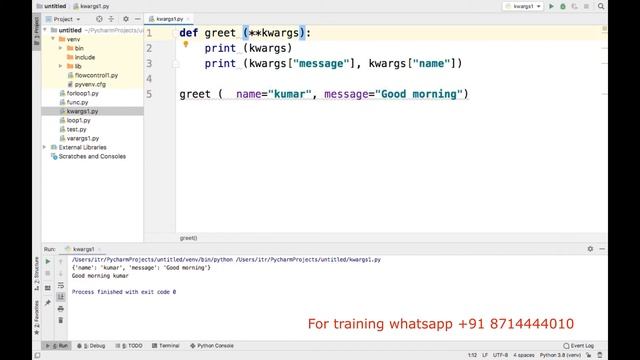Expand the bin folder
Image resolution: width=640 pixels, height=360 pixels.
pyautogui.click(x=60, y=48)
